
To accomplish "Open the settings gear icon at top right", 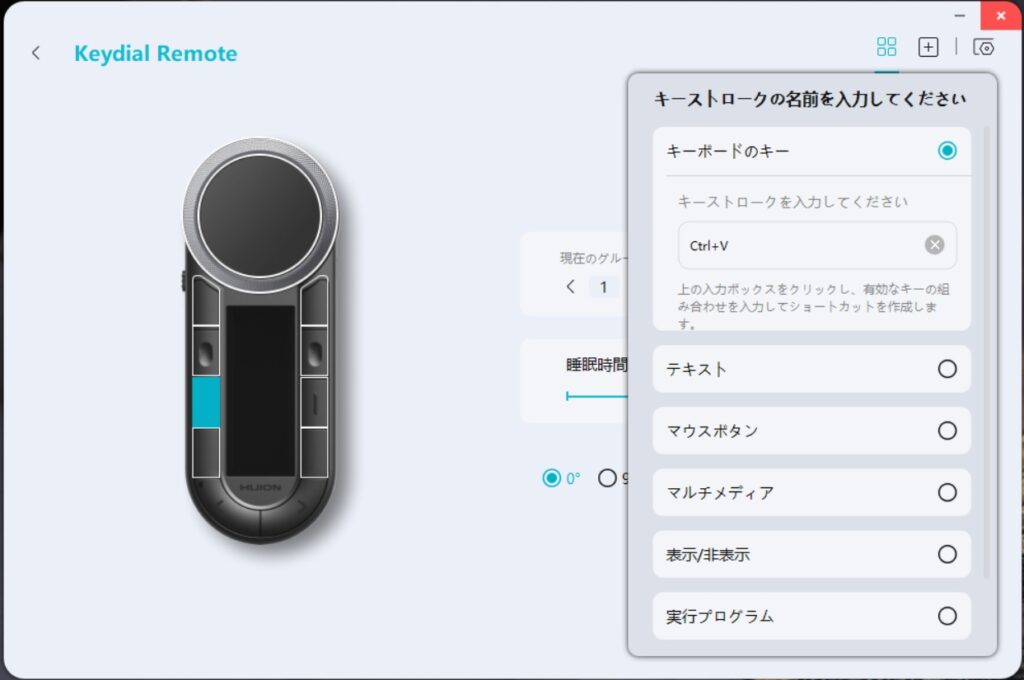I will [x=984, y=47].
